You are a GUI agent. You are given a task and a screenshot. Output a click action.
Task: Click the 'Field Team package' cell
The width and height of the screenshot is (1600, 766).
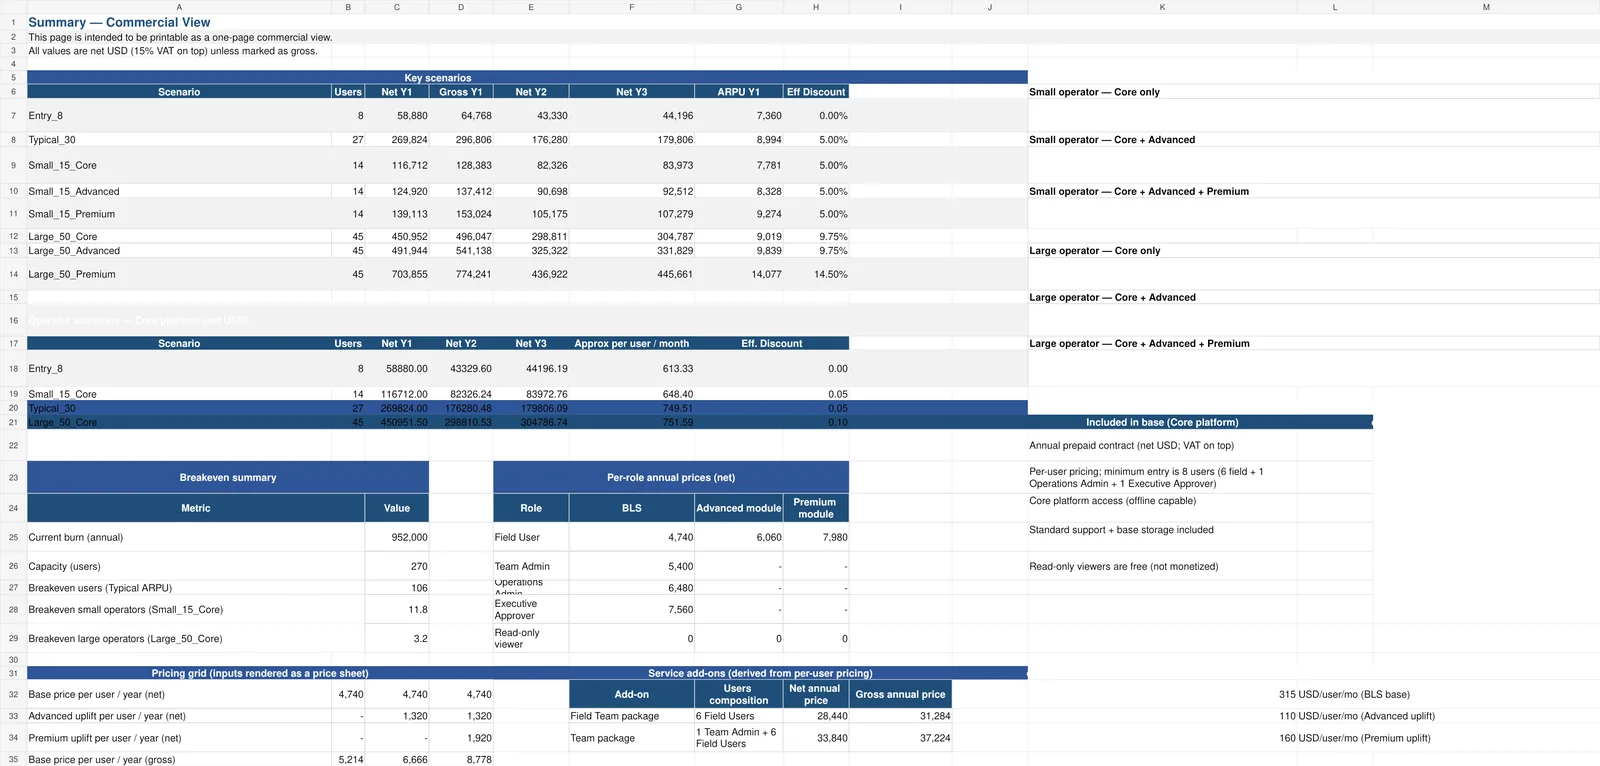pyautogui.click(x=631, y=716)
